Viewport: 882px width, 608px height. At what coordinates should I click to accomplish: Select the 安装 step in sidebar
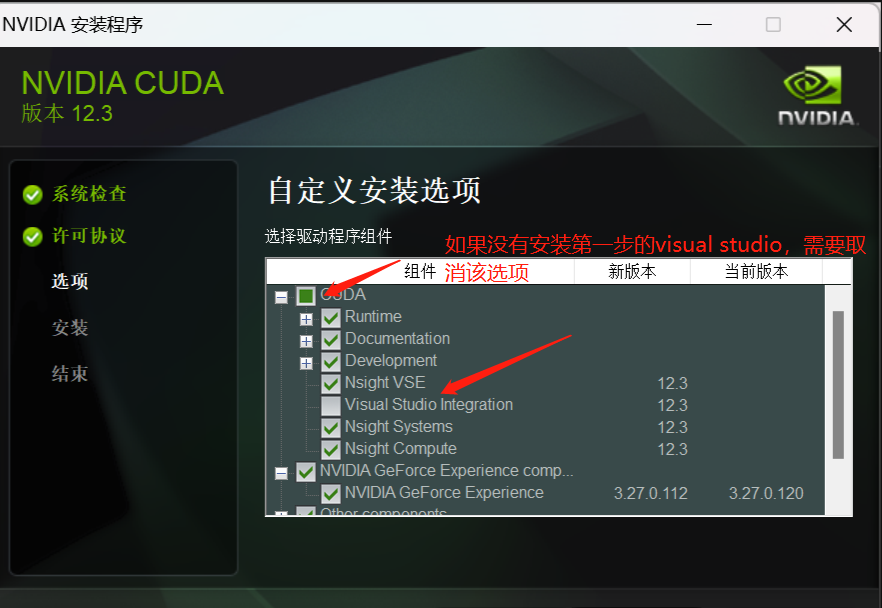coord(70,327)
